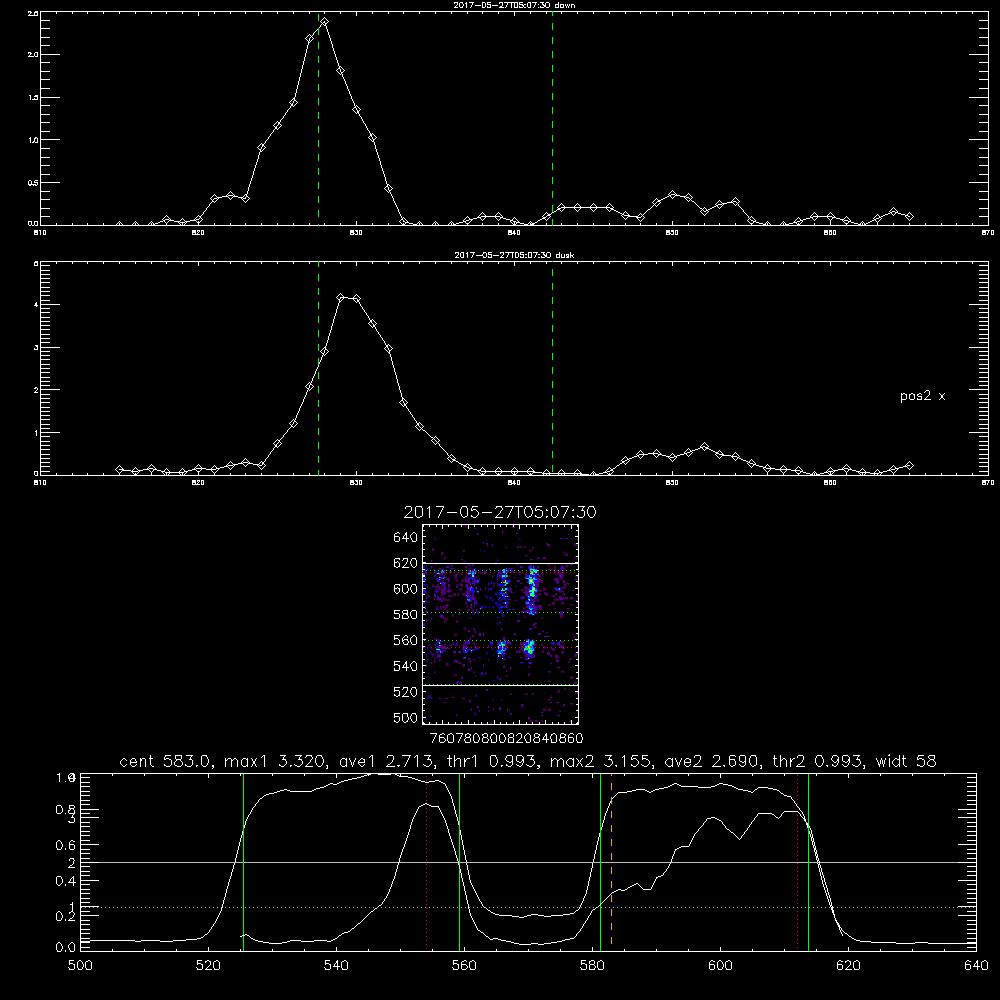Select the 'pos2 x' label in dusk plot

click(922, 396)
